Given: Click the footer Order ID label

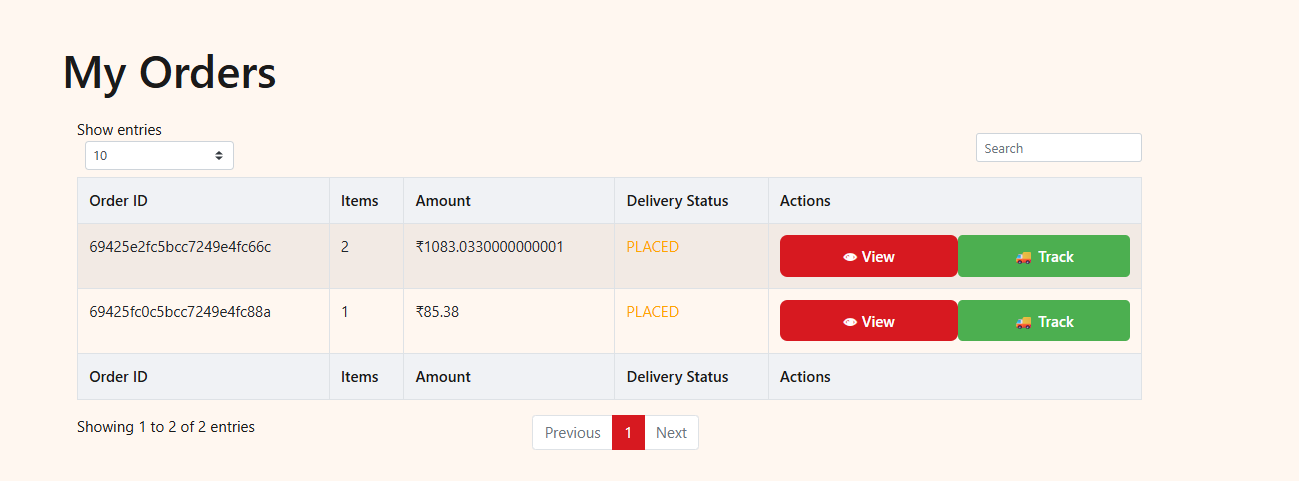Looking at the screenshot, I should pos(118,377).
